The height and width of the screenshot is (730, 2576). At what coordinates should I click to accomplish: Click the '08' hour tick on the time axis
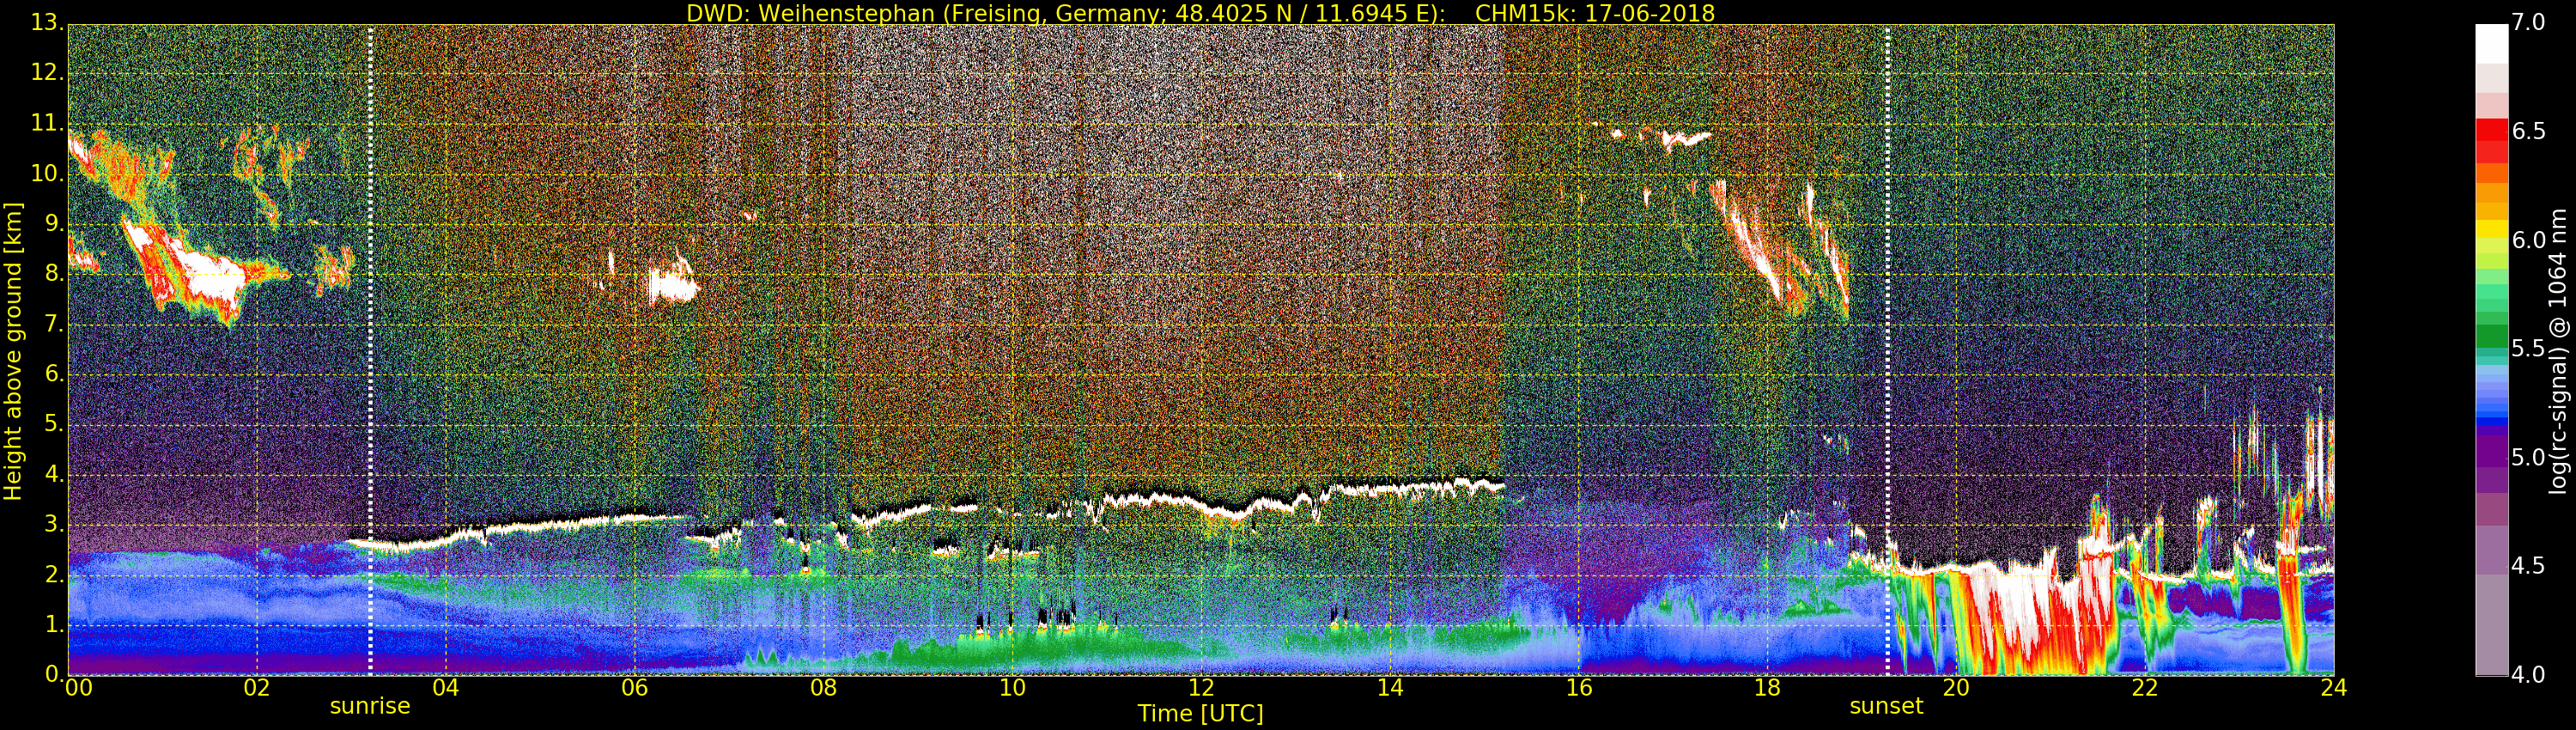823,688
